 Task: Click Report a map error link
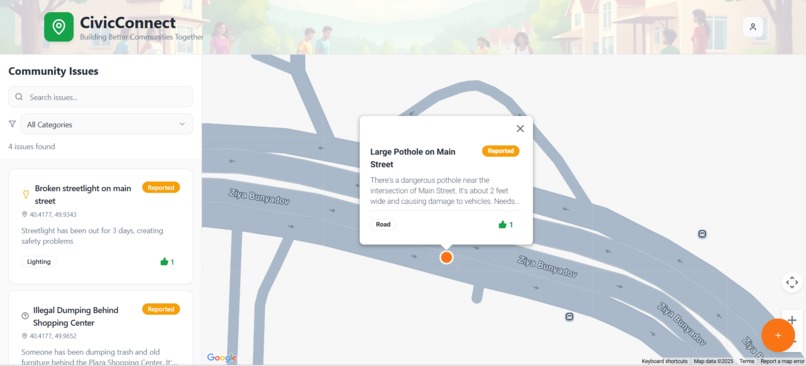coord(781,361)
